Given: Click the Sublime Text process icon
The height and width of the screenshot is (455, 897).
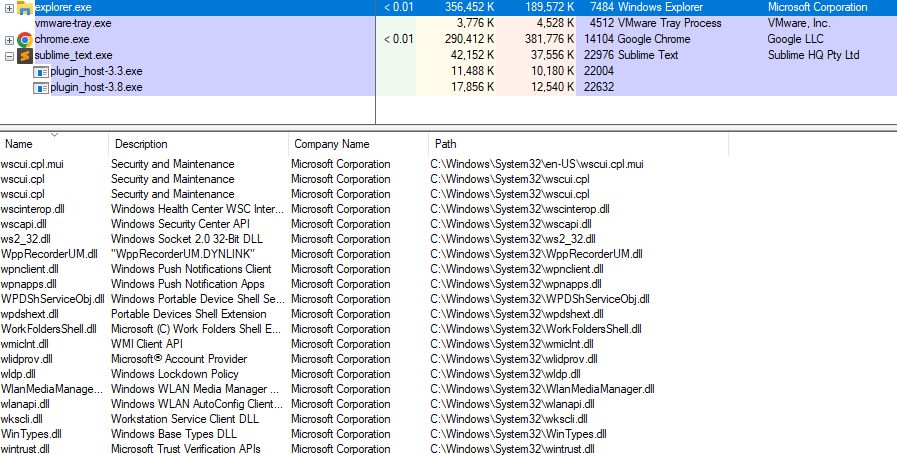Looking at the screenshot, I should tap(25, 55).
